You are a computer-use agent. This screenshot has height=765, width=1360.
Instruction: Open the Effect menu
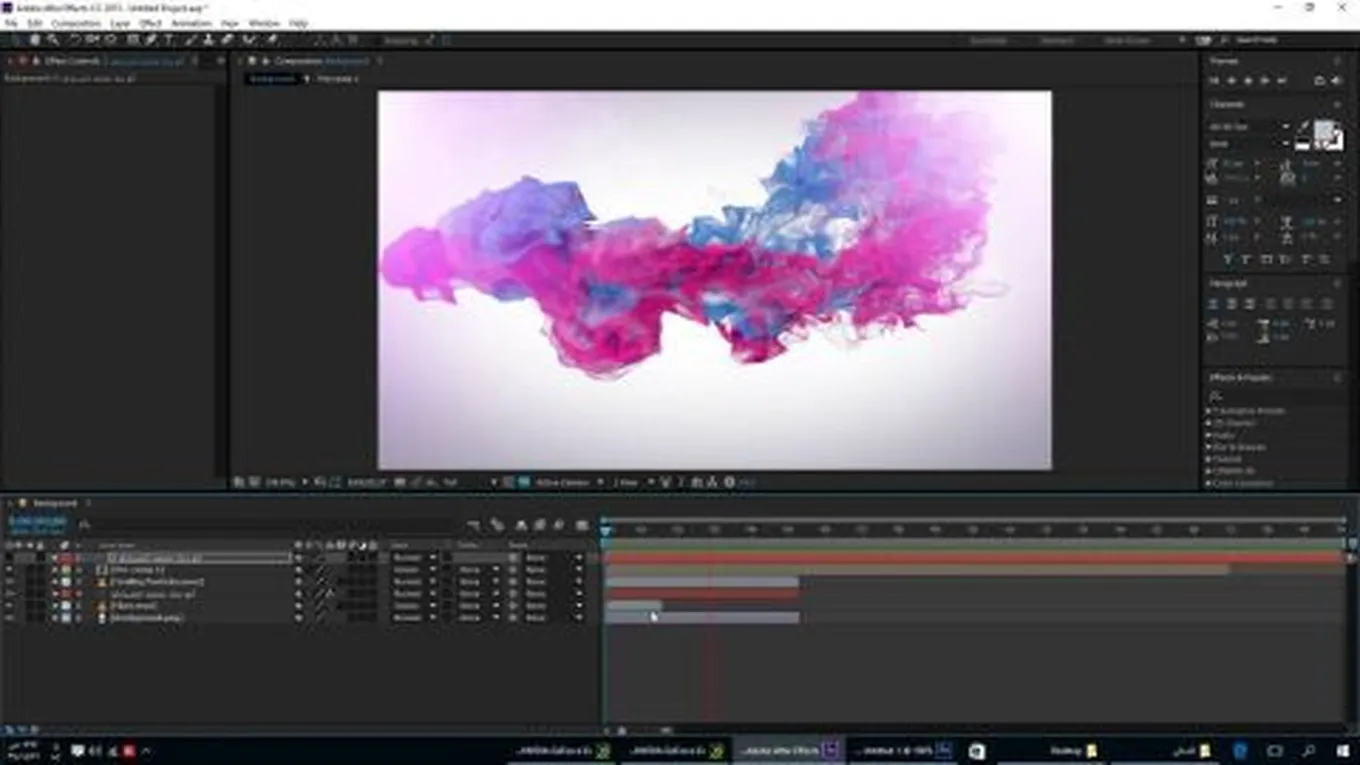click(x=150, y=23)
